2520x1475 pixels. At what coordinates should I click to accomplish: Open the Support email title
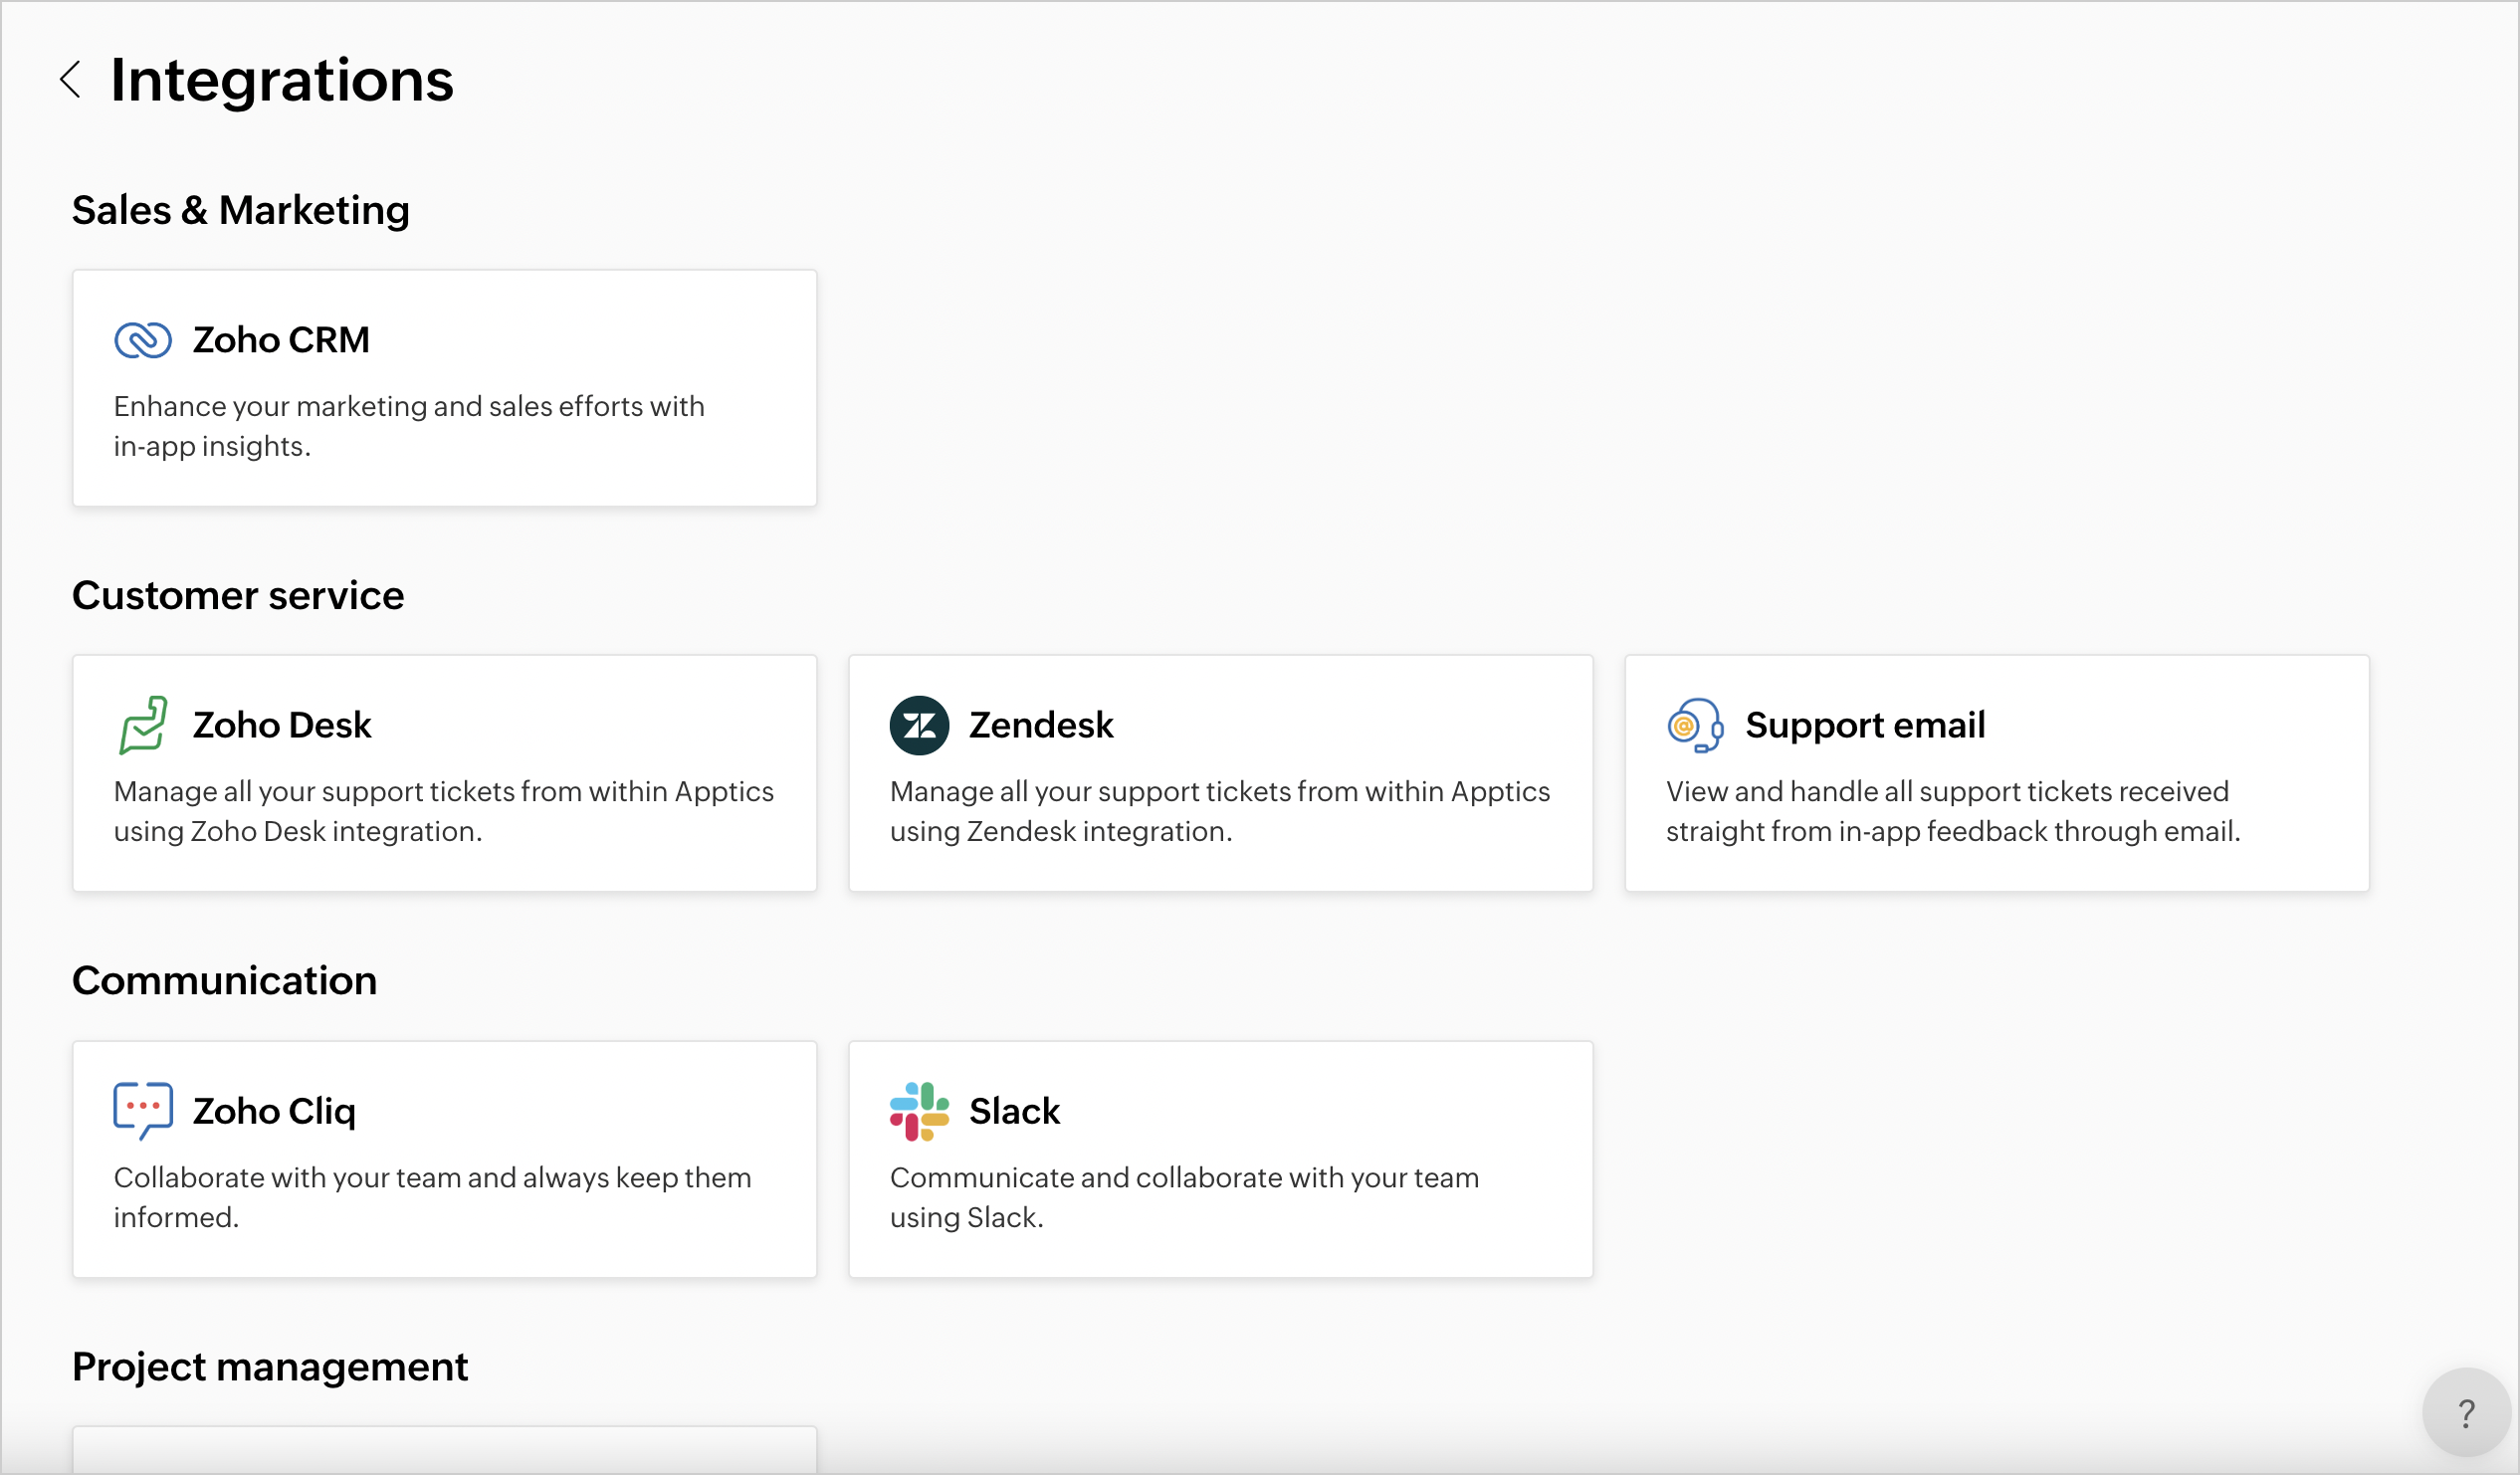(x=1864, y=725)
